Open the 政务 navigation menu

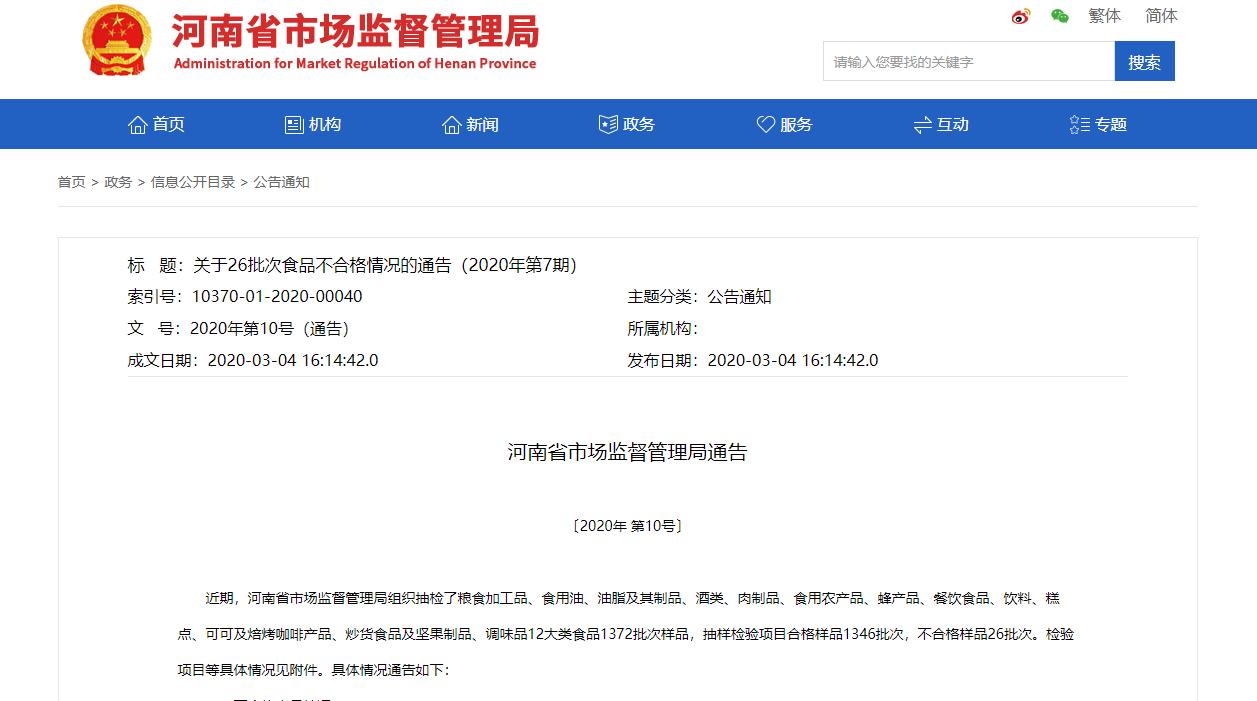pyautogui.click(x=625, y=123)
